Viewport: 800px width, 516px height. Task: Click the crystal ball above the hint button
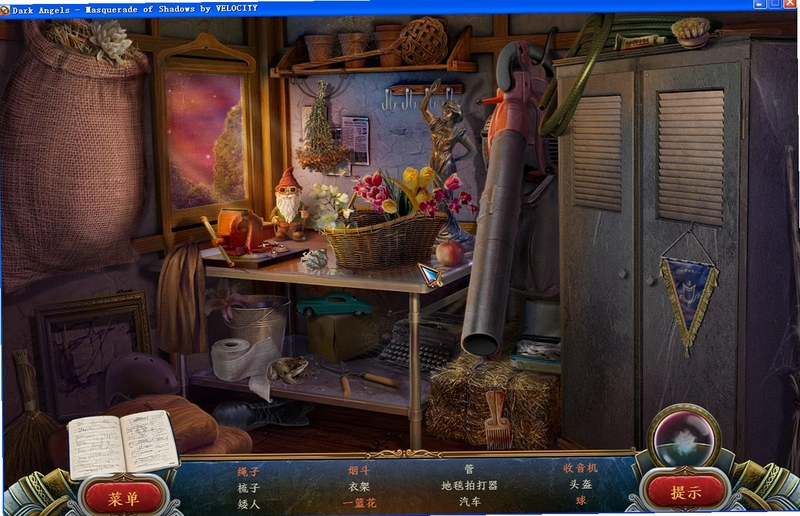pyautogui.click(x=686, y=437)
